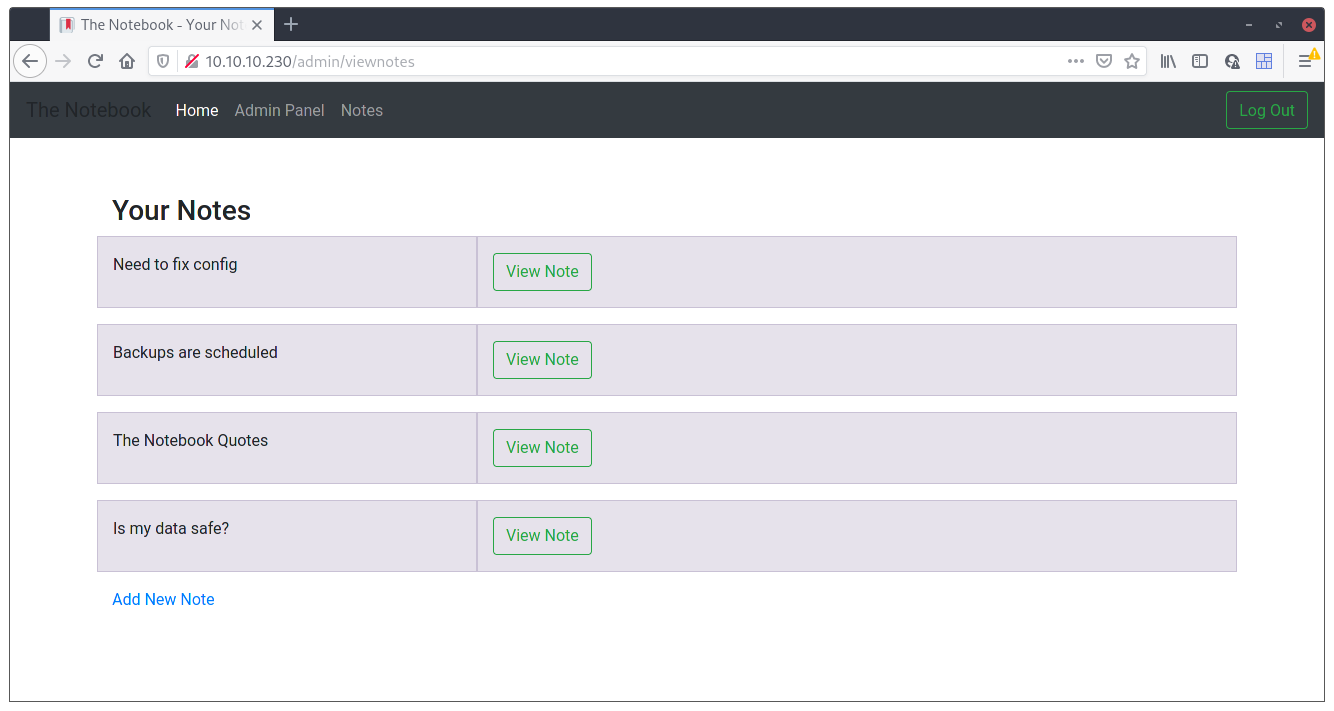Open the library icon in the toolbar

point(1167,61)
